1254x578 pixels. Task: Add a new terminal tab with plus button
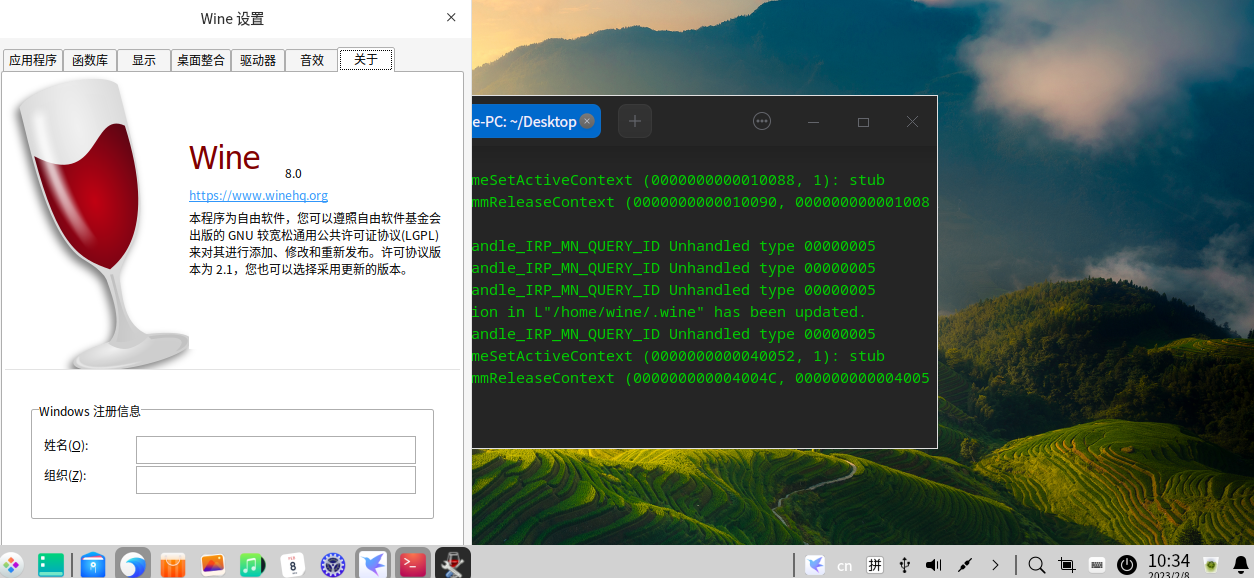point(634,120)
